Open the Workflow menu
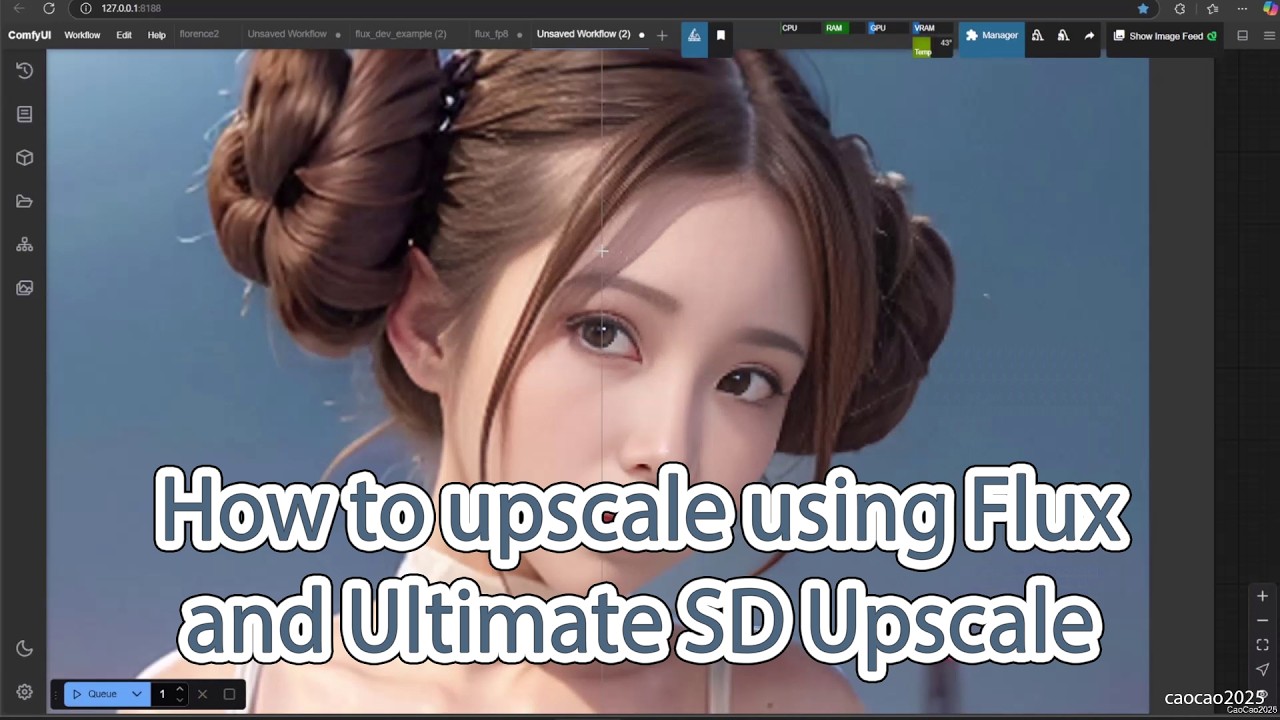The height and width of the screenshot is (720, 1280). point(82,35)
